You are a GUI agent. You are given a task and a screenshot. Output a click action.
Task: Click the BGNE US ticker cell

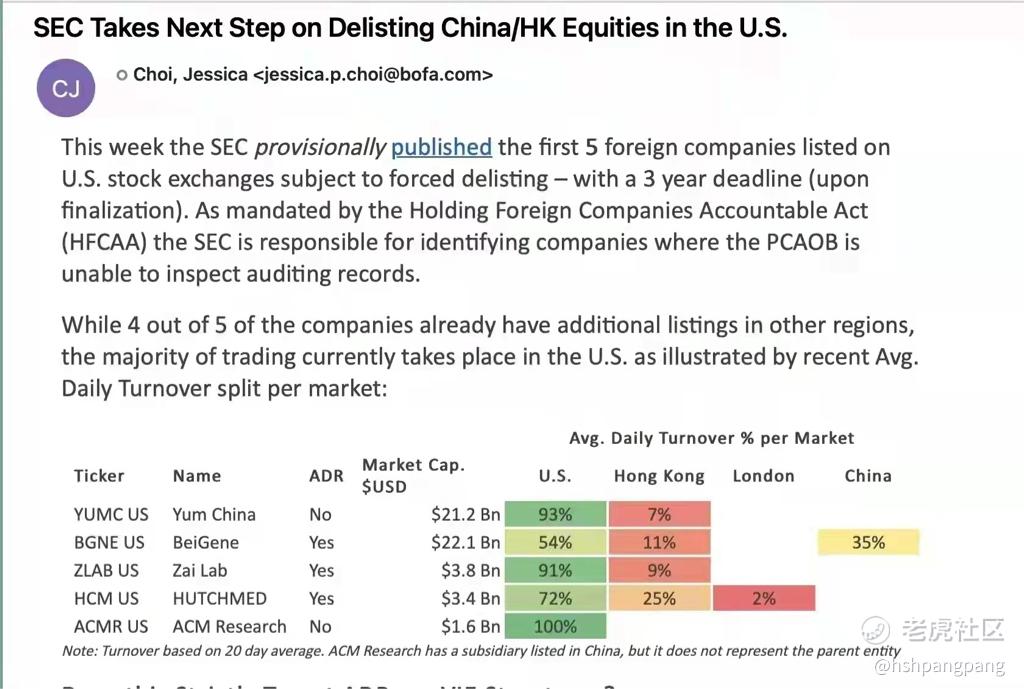[109, 542]
